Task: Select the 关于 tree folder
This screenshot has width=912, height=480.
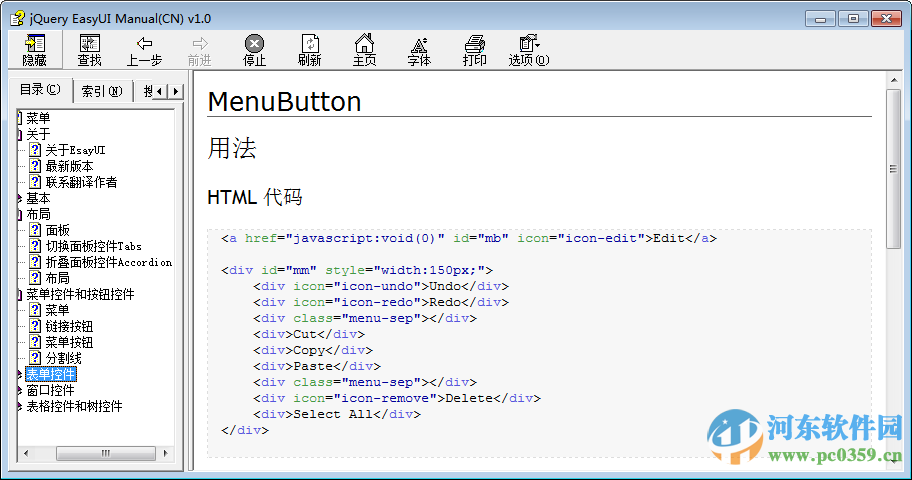Action: click(x=38, y=134)
